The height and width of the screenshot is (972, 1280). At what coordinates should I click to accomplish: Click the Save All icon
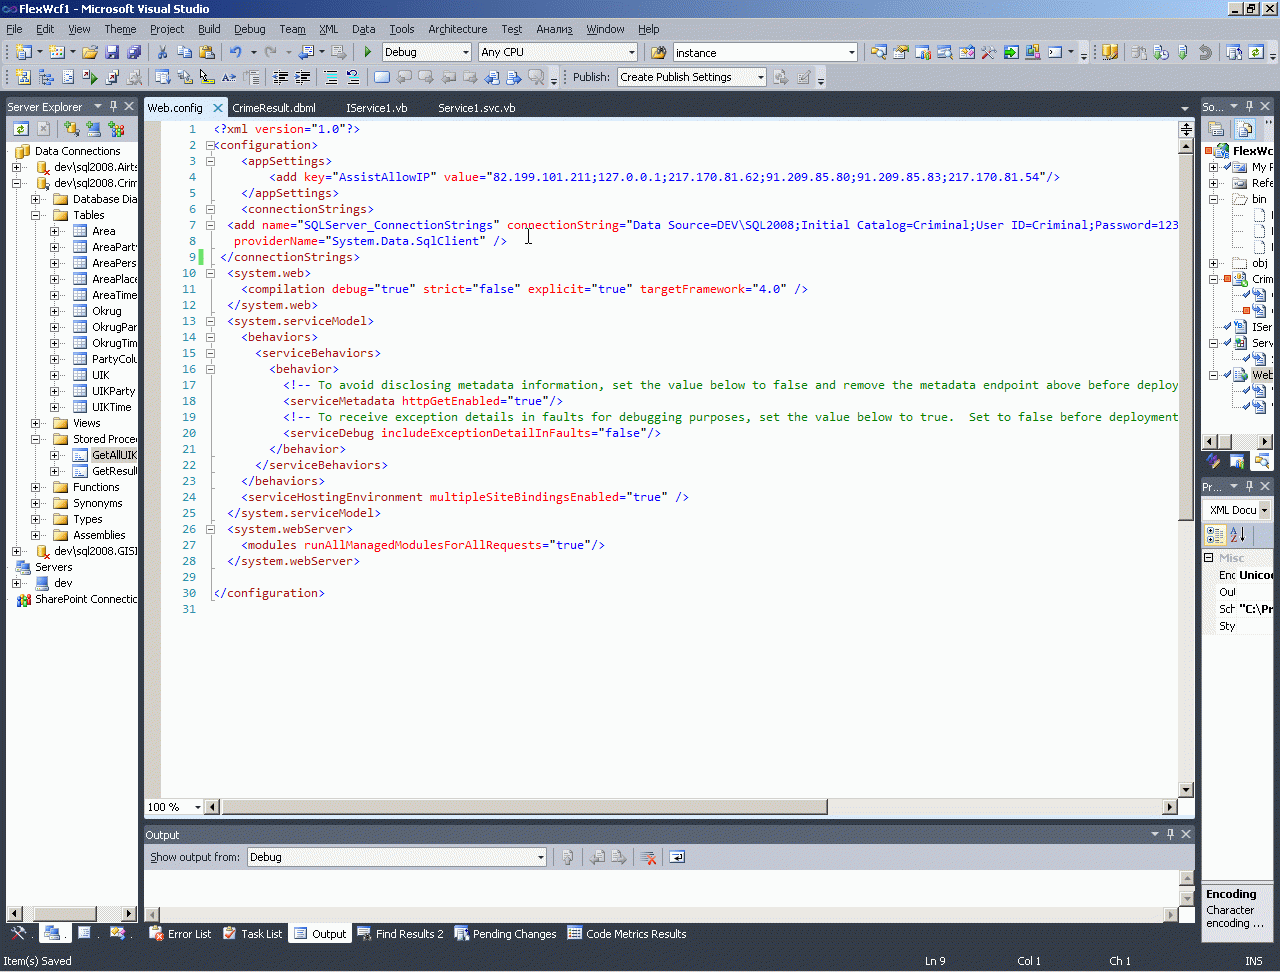pyautogui.click(x=134, y=52)
